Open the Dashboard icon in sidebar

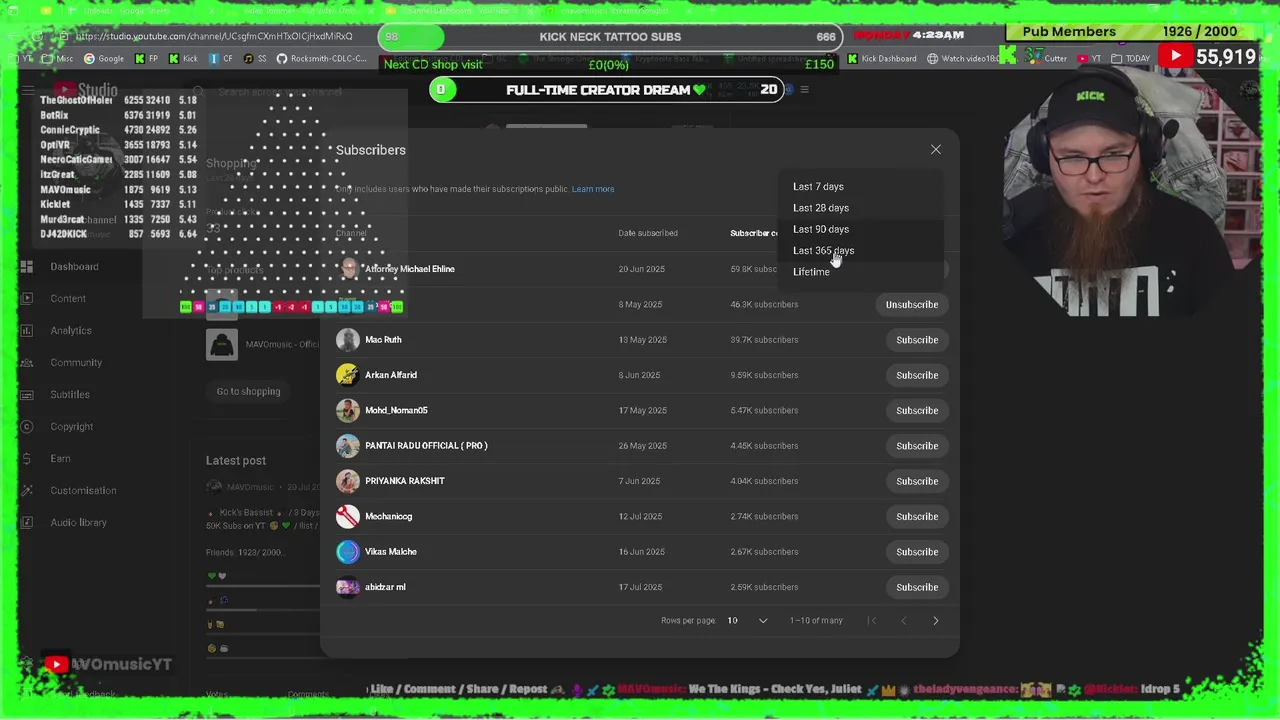pos(26,267)
